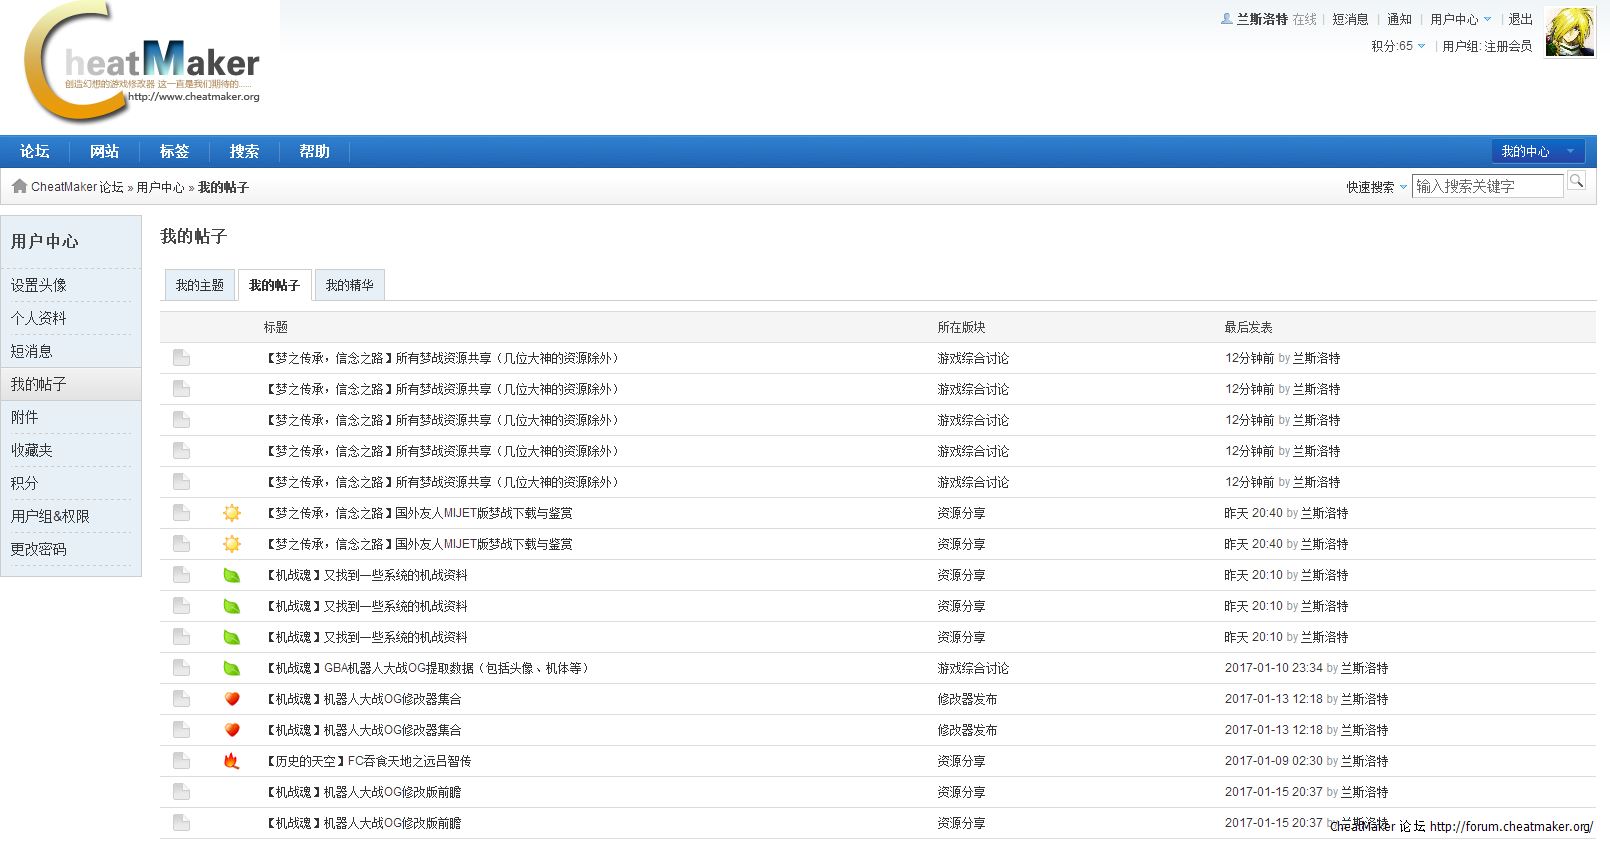Open the user avatar image

(1569, 32)
